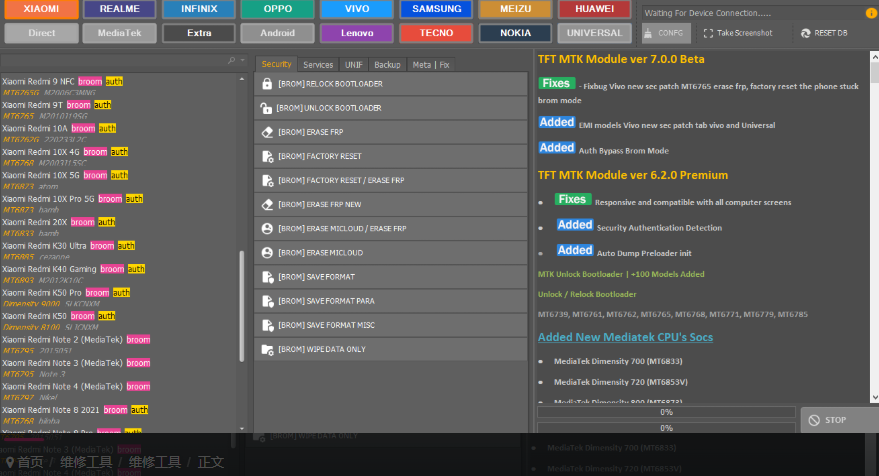The width and height of the screenshot is (879, 476).
Task: Click the CONFIG icon
Action: click(648, 33)
